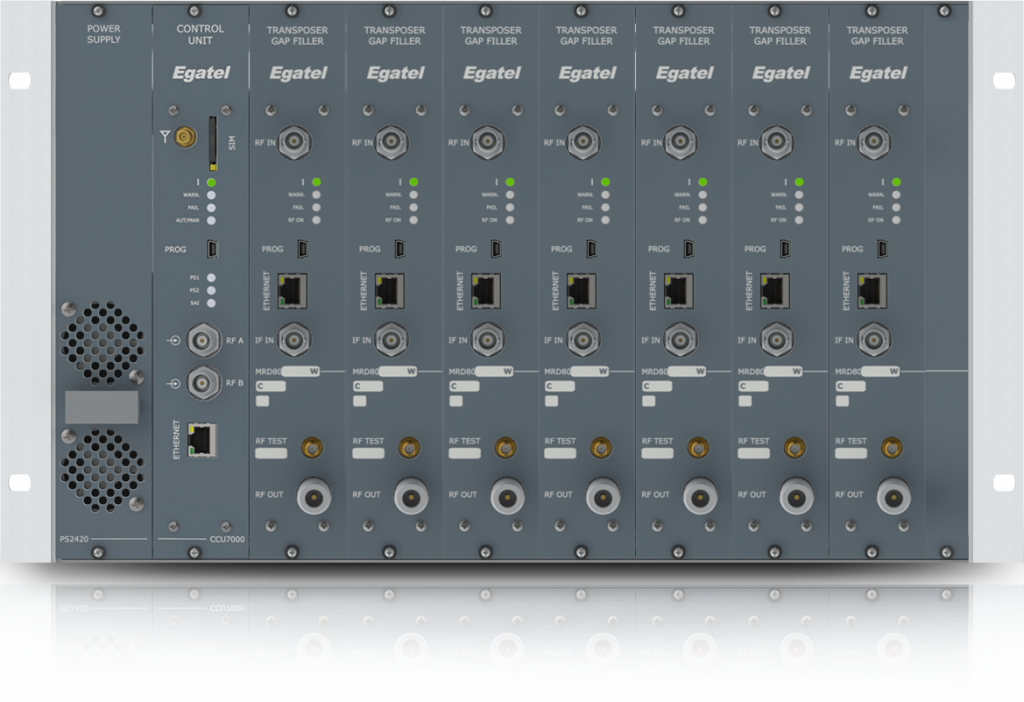Viewport: 1024px width, 702px height.
Task: Click the RF TEST connector on first Transposer module
Action: [310, 447]
